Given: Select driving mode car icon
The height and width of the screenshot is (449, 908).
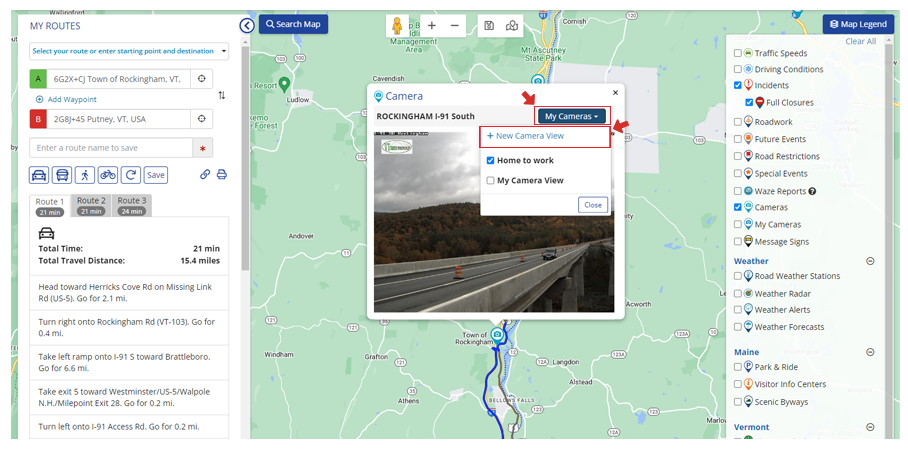Looking at the screenshot, I should pos(39,174).
